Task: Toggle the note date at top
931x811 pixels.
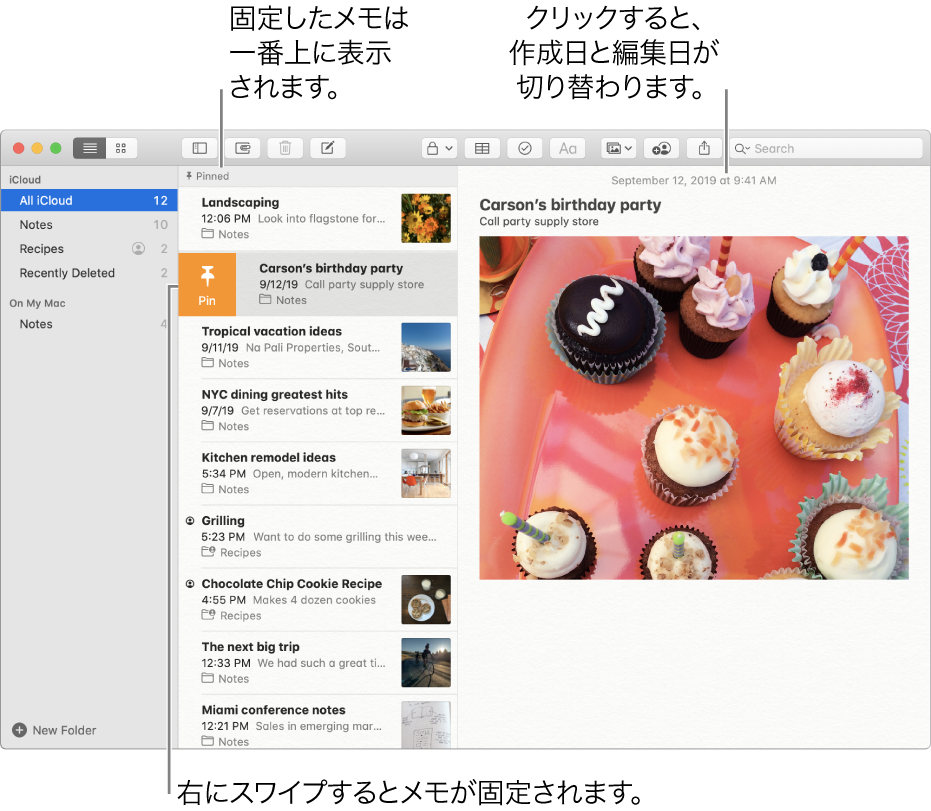Action: click(694, 180)
